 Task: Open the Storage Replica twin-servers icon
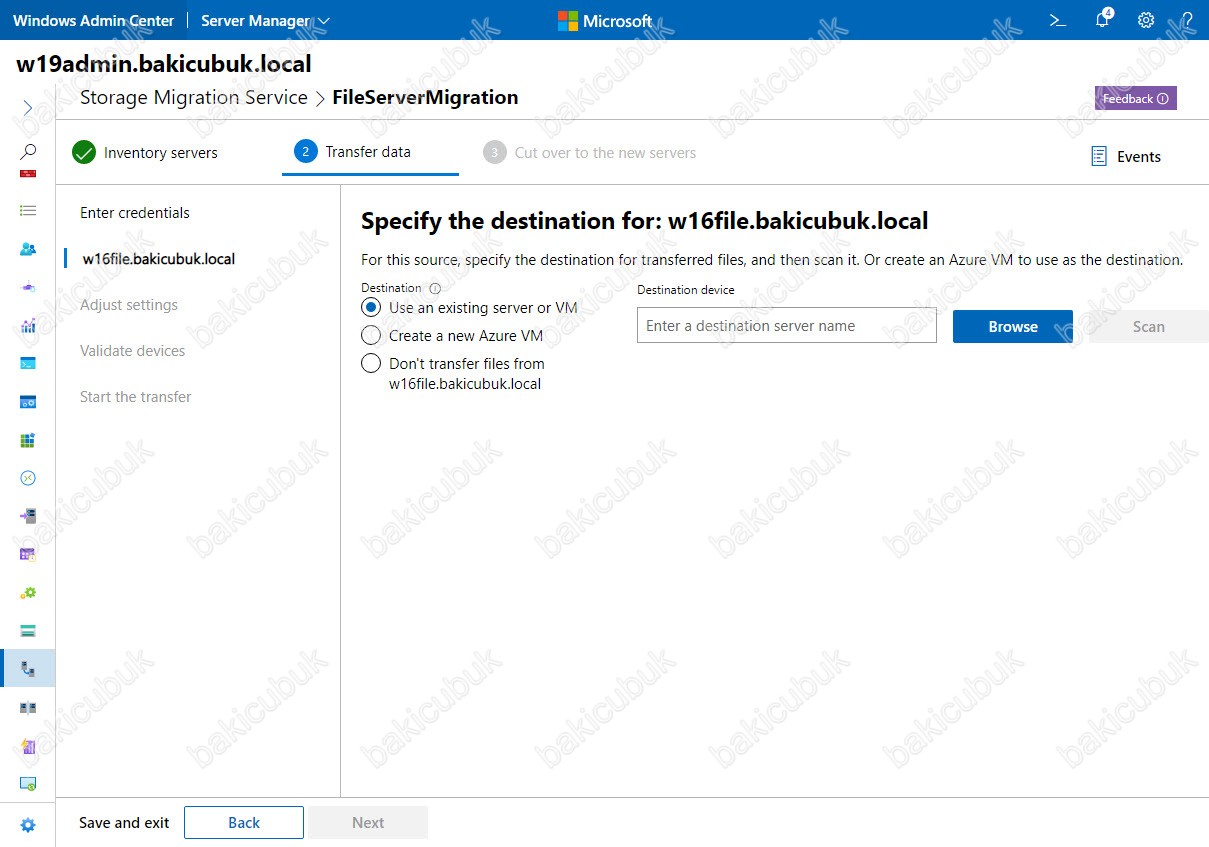(x=28, y=708)
